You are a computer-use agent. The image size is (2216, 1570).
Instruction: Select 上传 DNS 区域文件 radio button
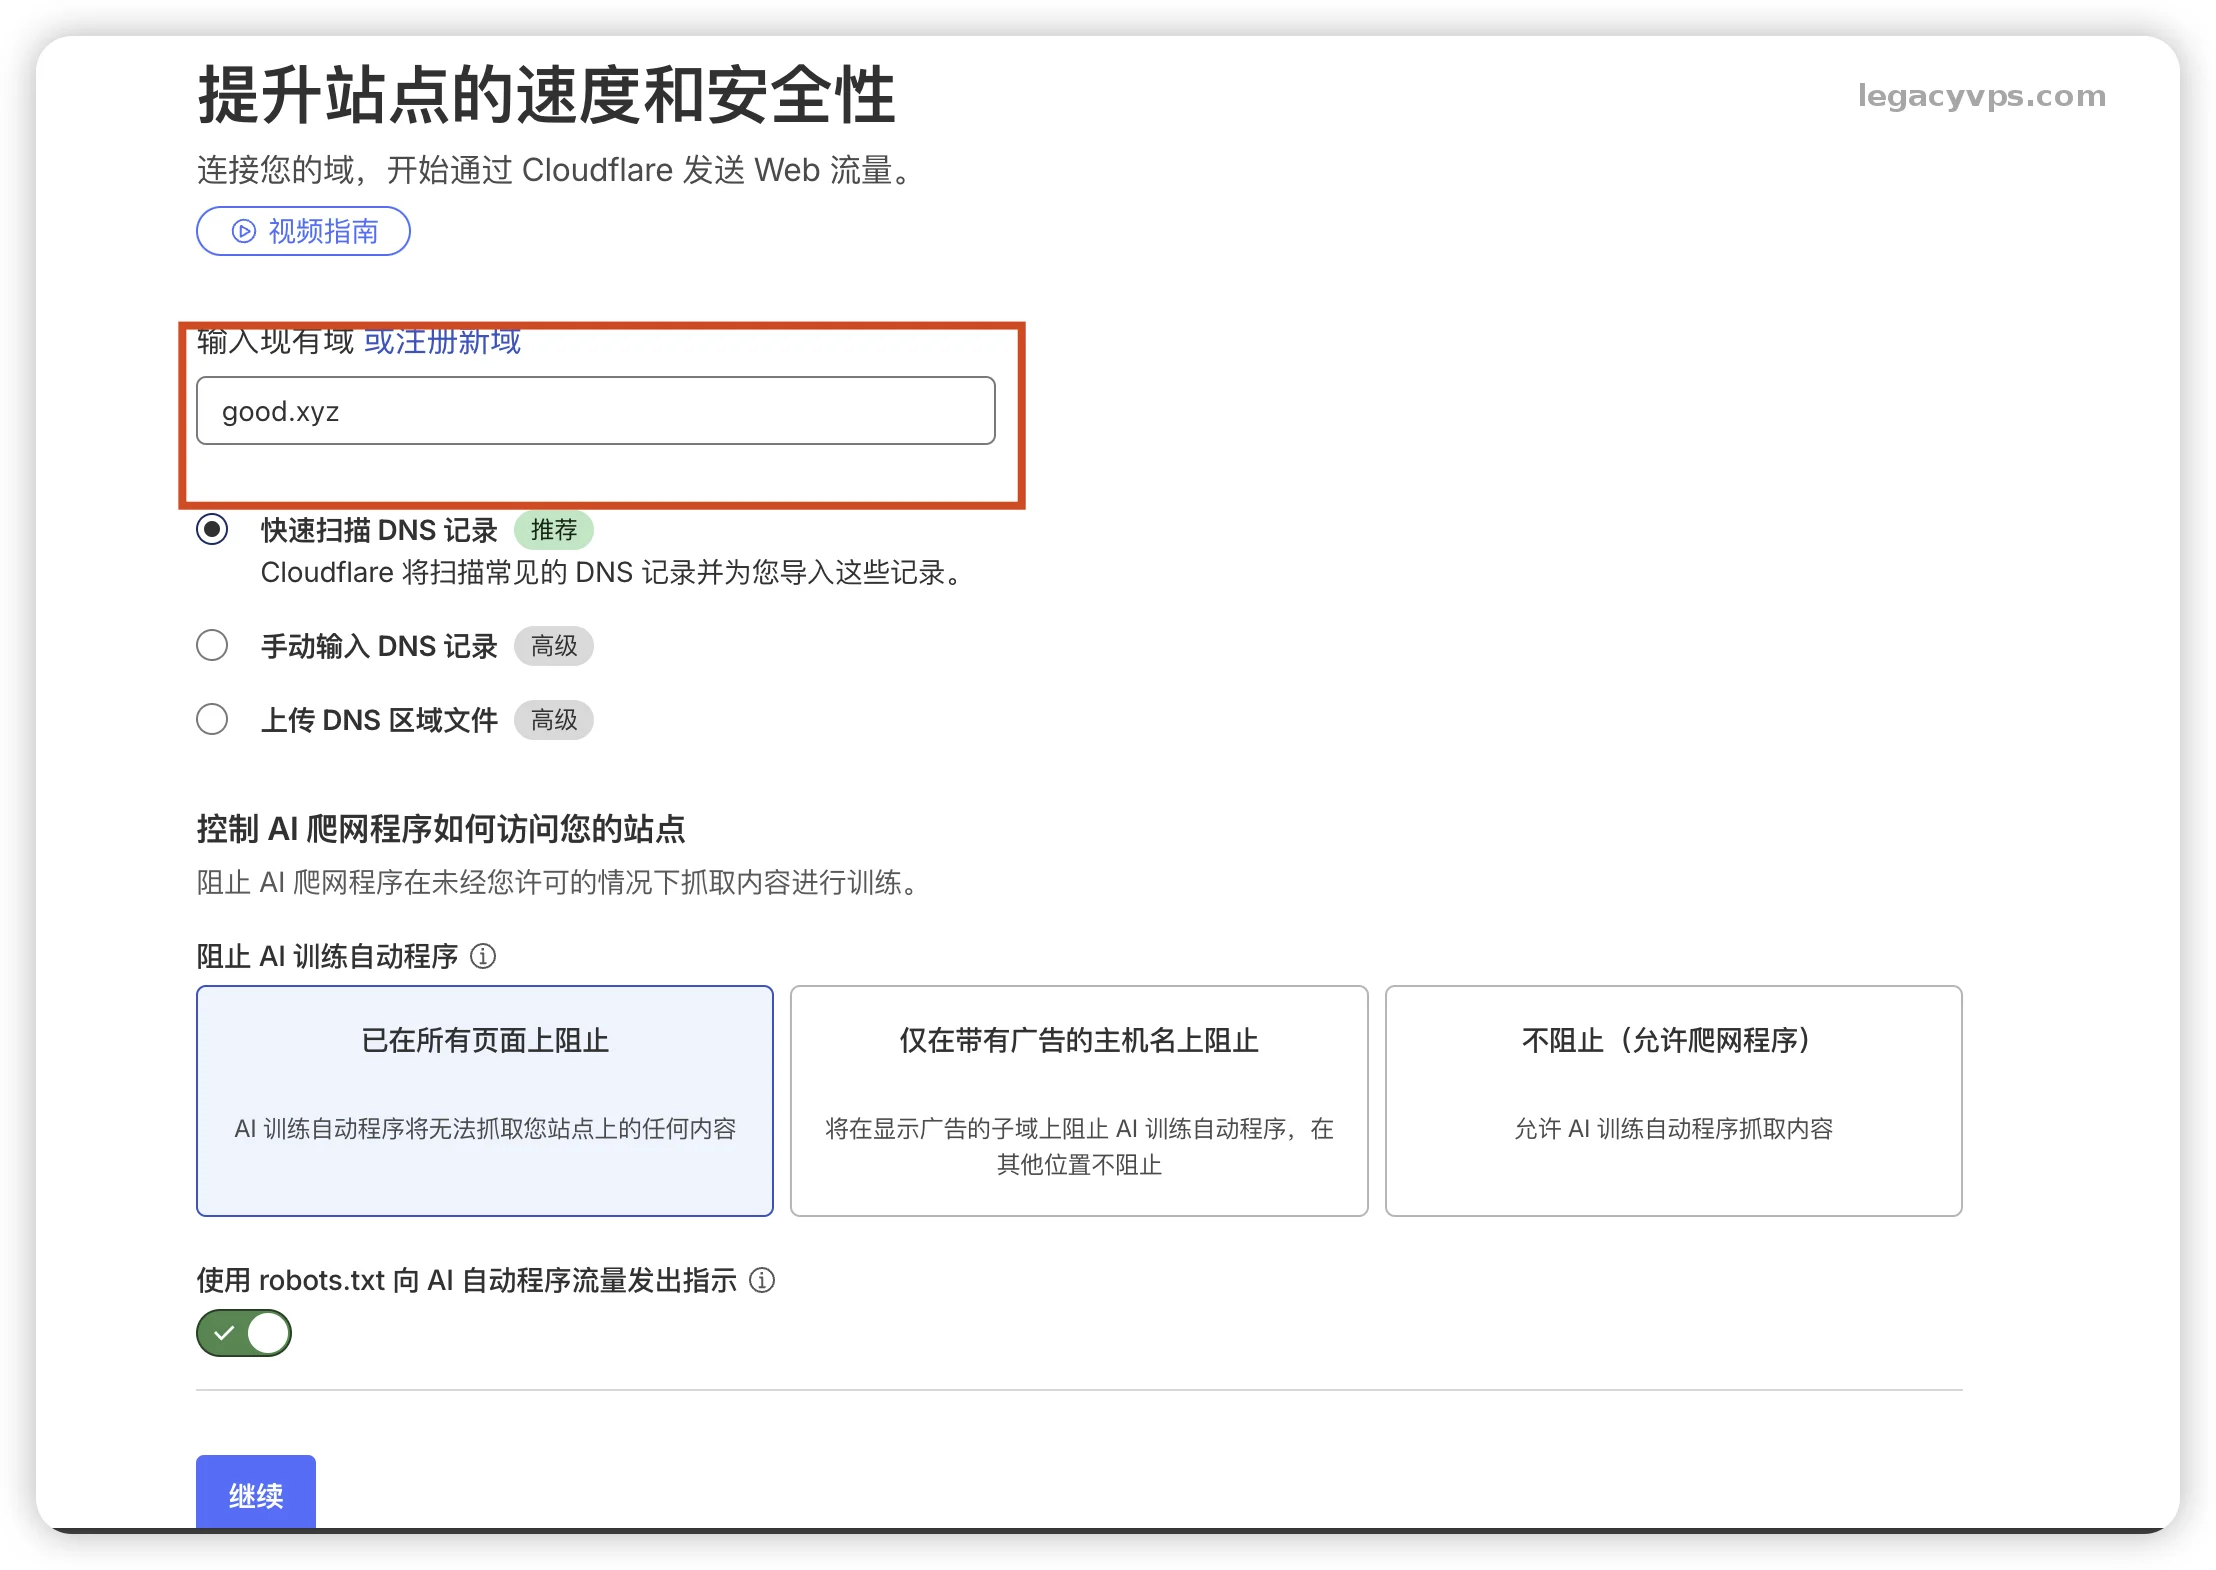pos(212,719)
